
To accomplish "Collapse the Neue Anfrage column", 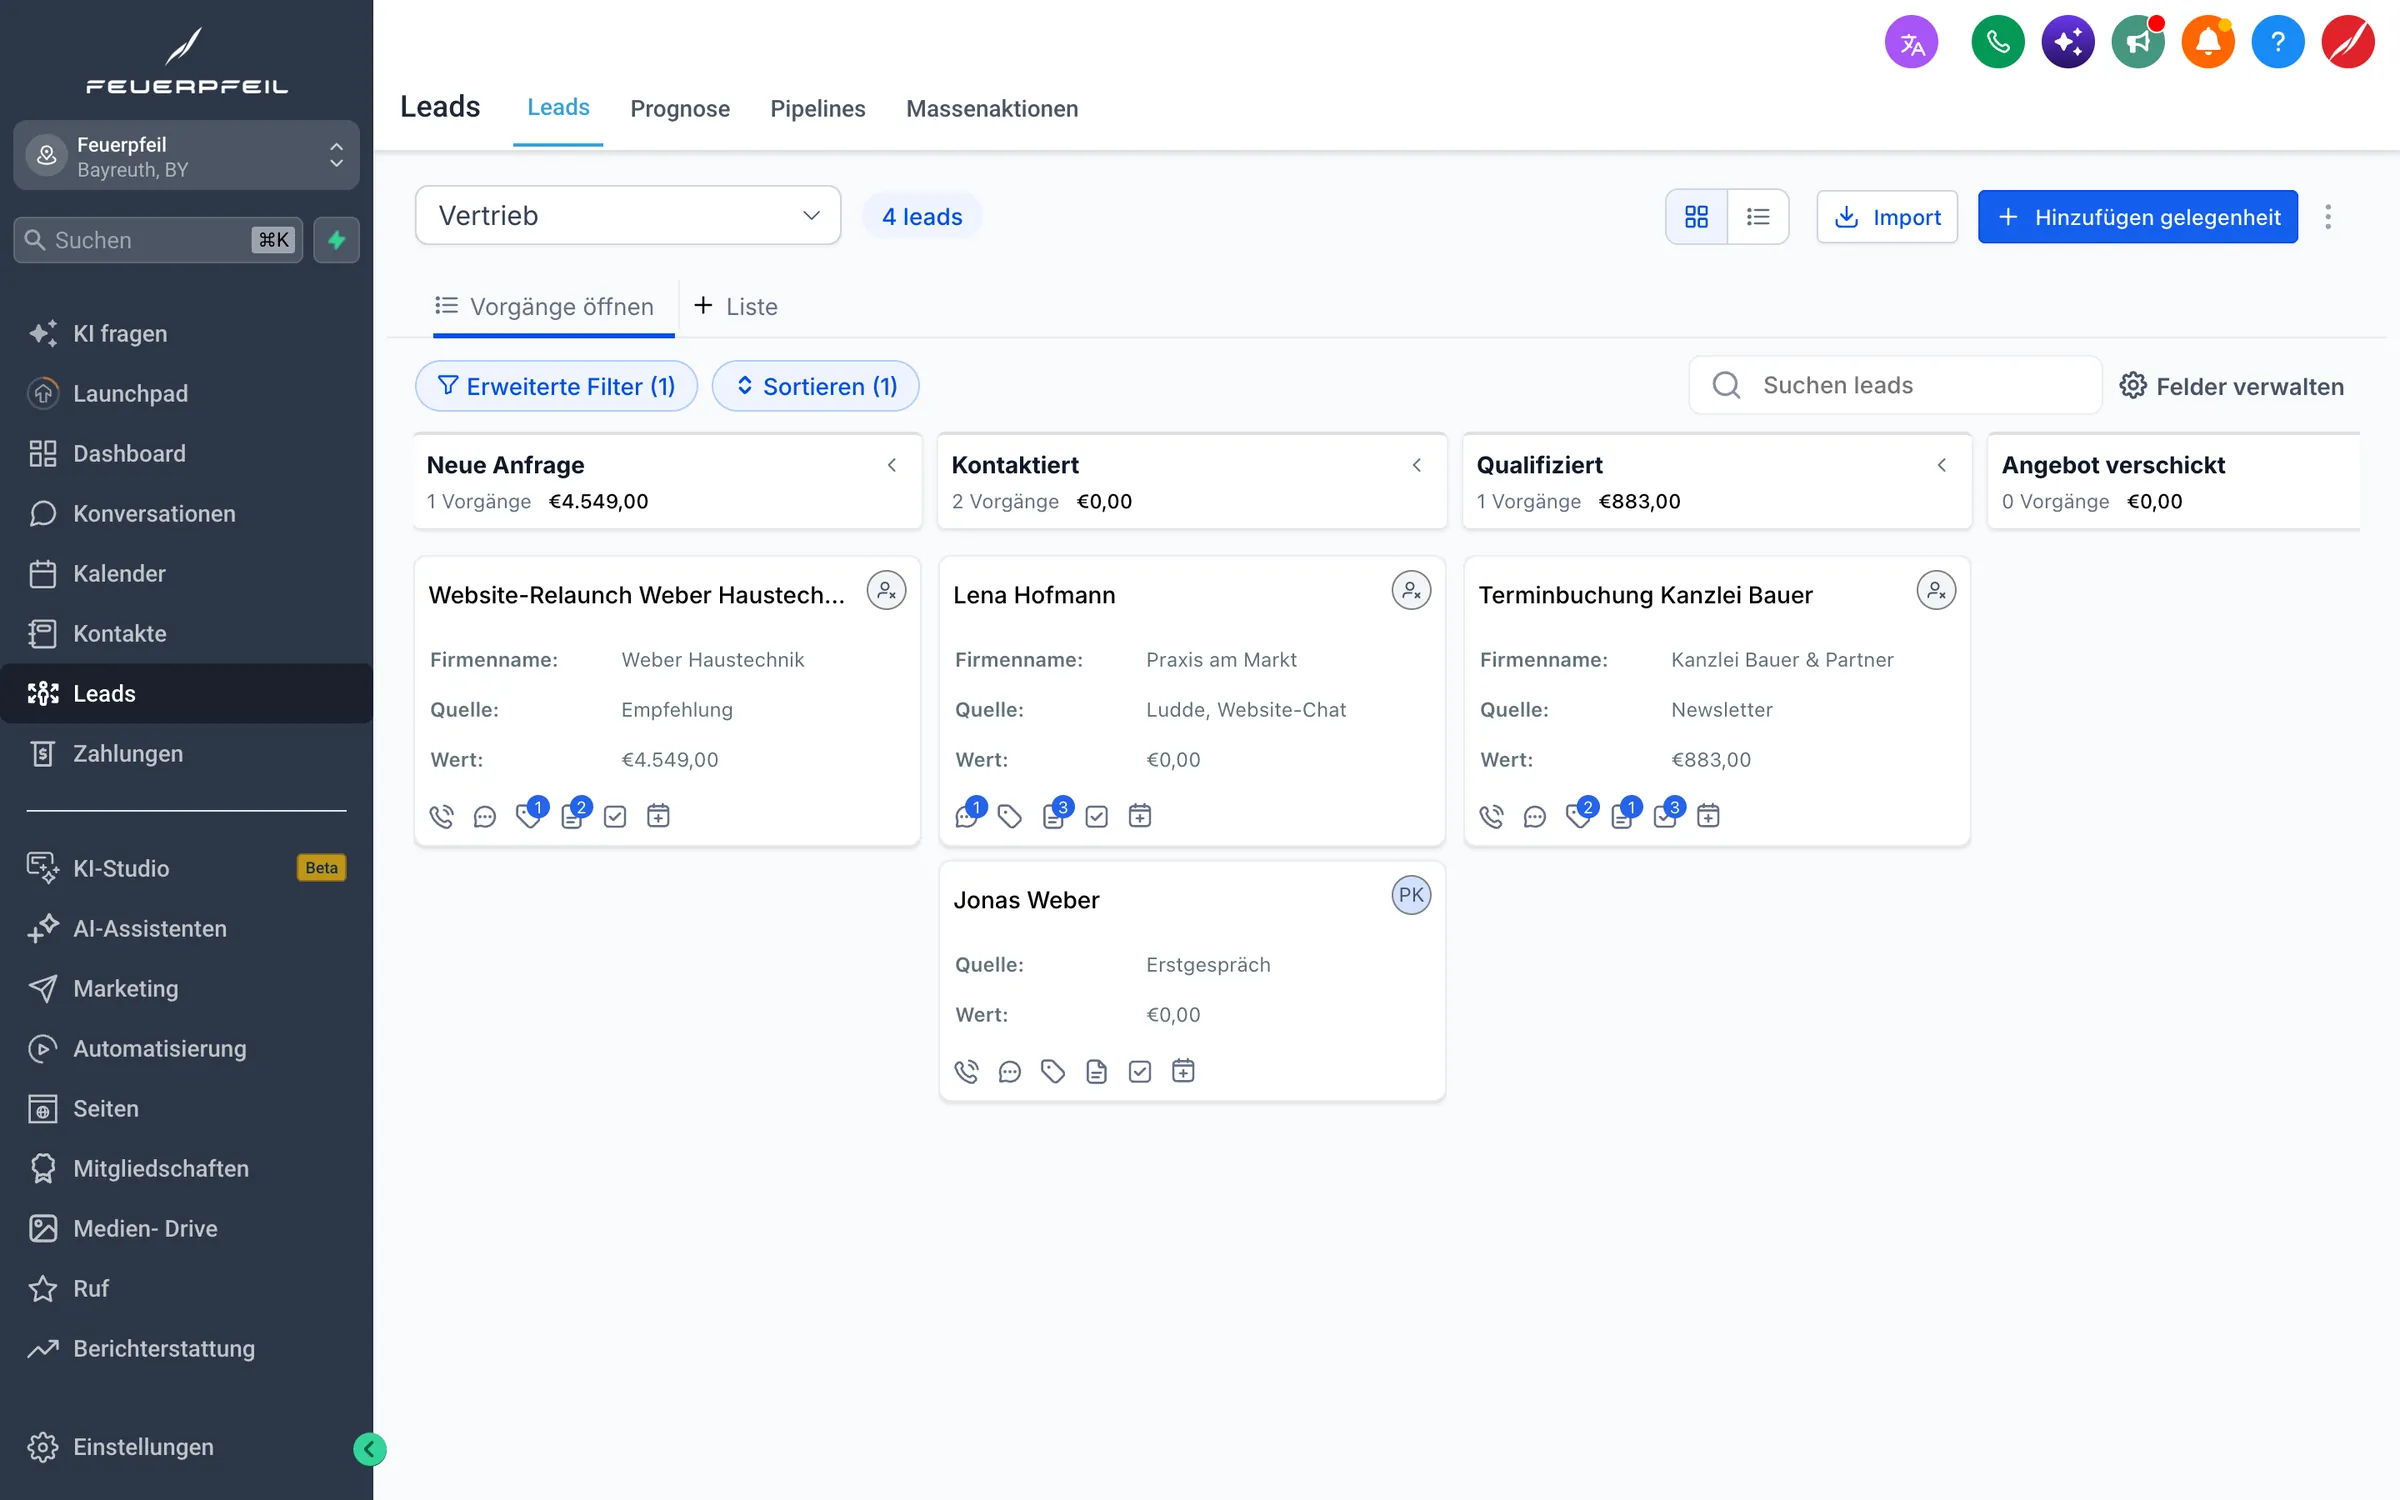I will click(892, 465).
